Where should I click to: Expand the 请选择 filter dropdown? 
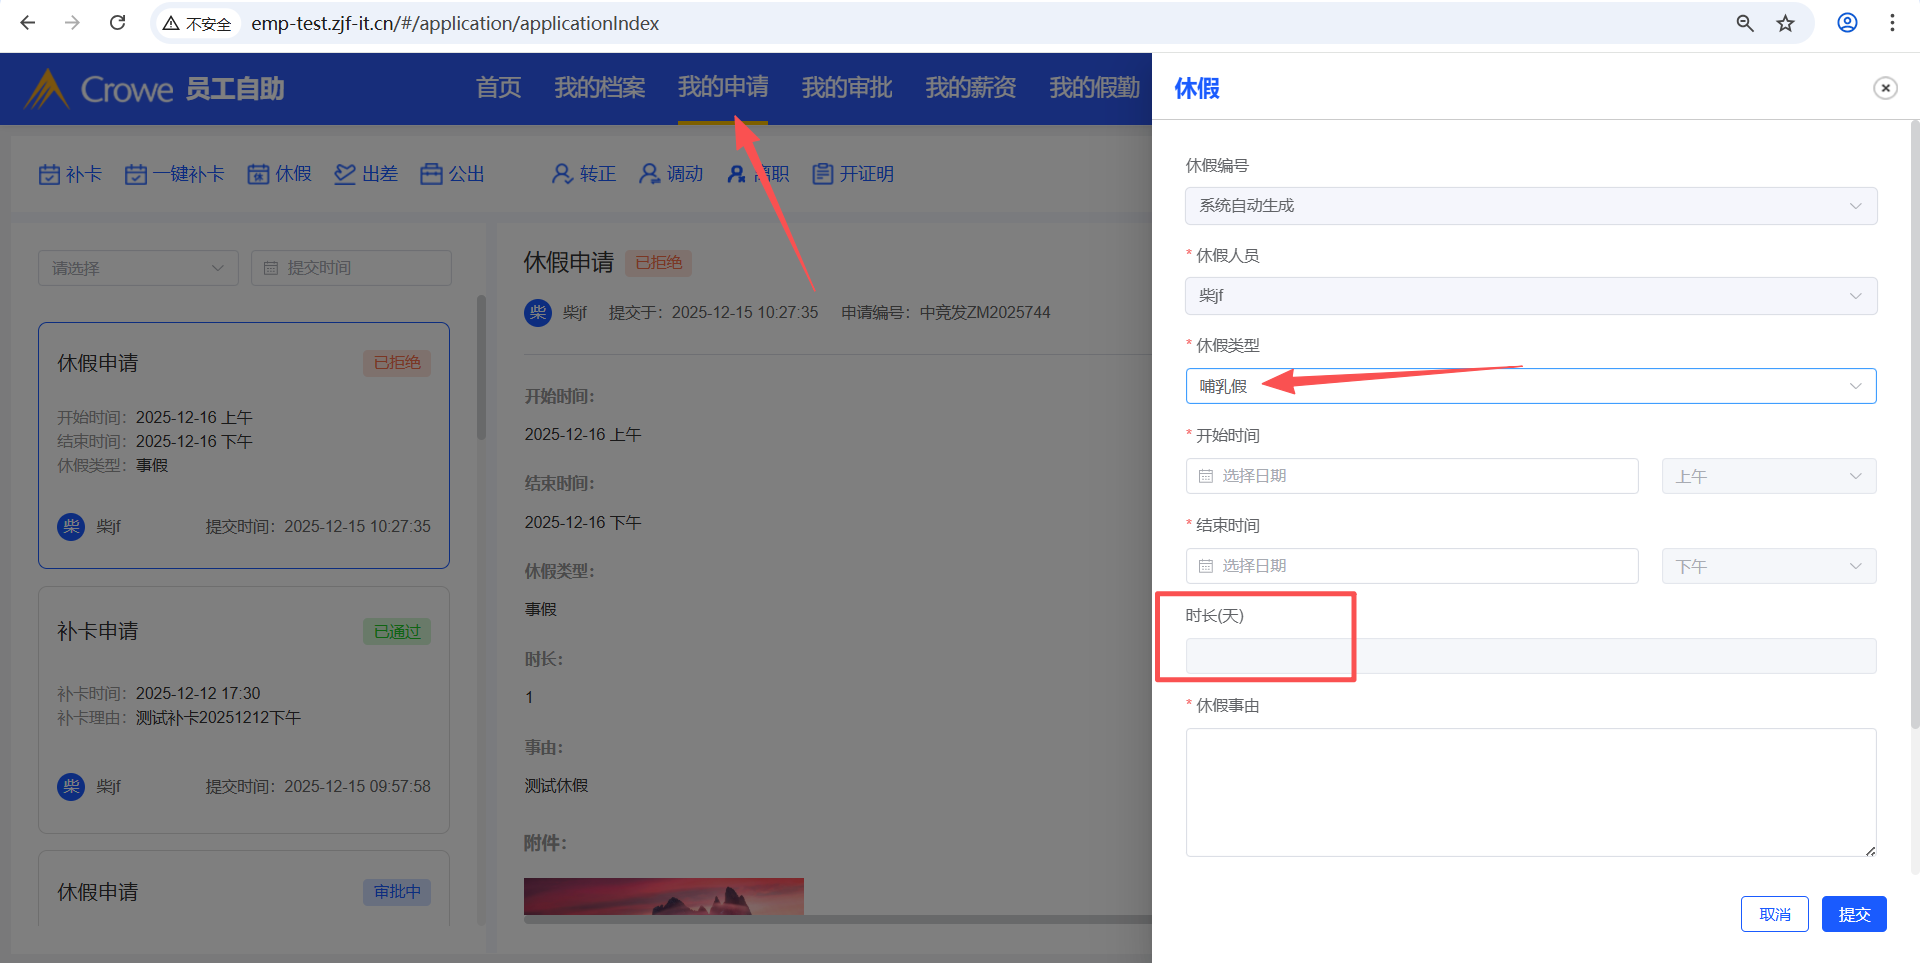138,268
